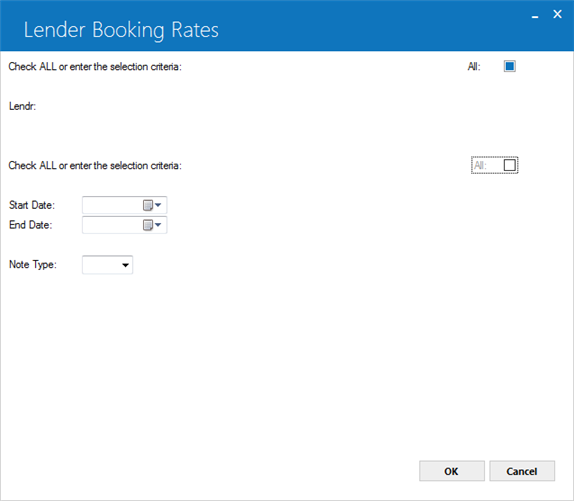Click inside the End Date text field
This screenshot has height=501, width=574.
[x=112, y=225]
